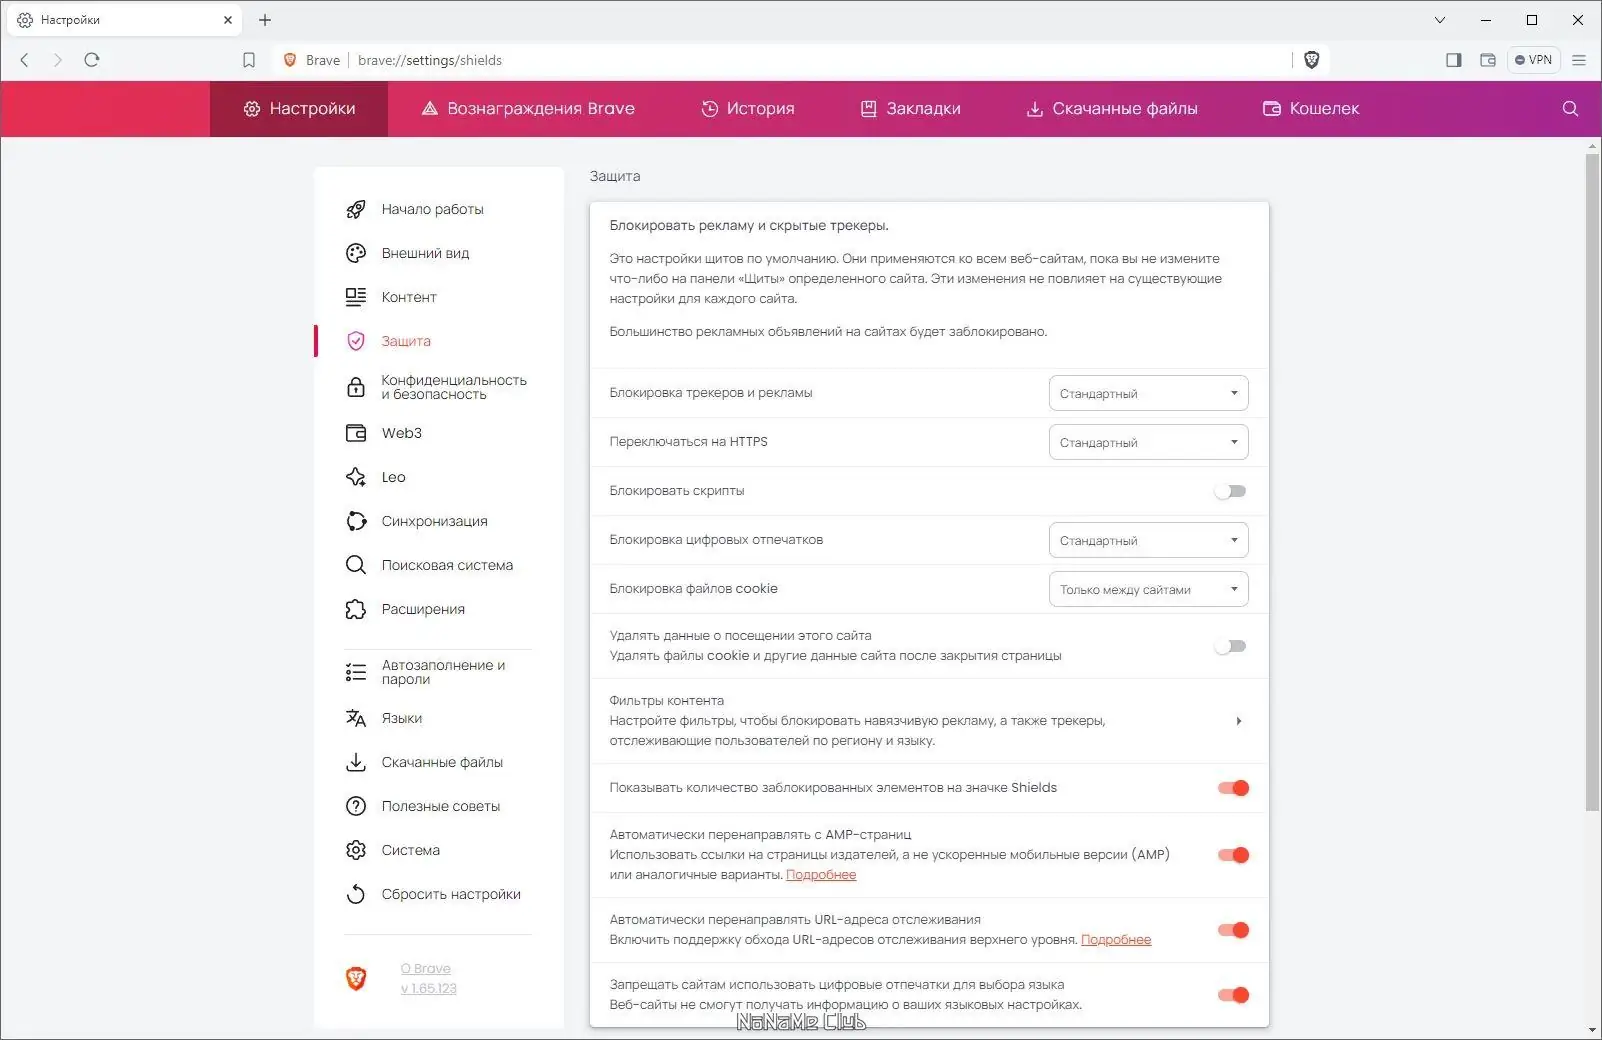Search settings with the magnifier icon
1602x1040 pixels.
pos(1570,109)
